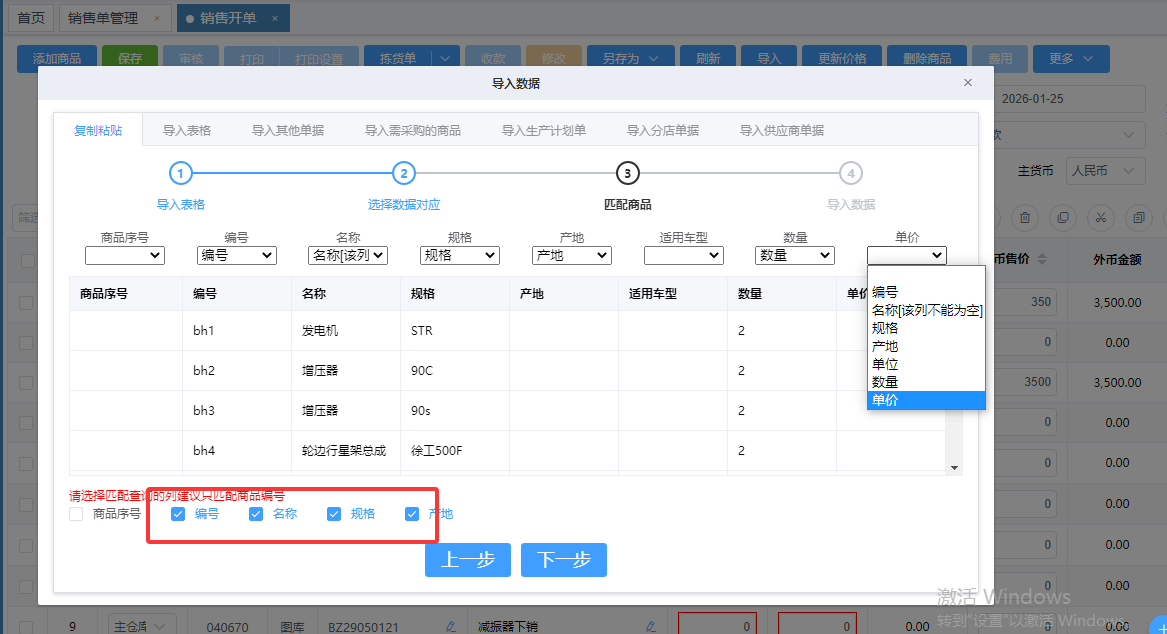
Task: Click the 下一步 button
Action: 563,560
